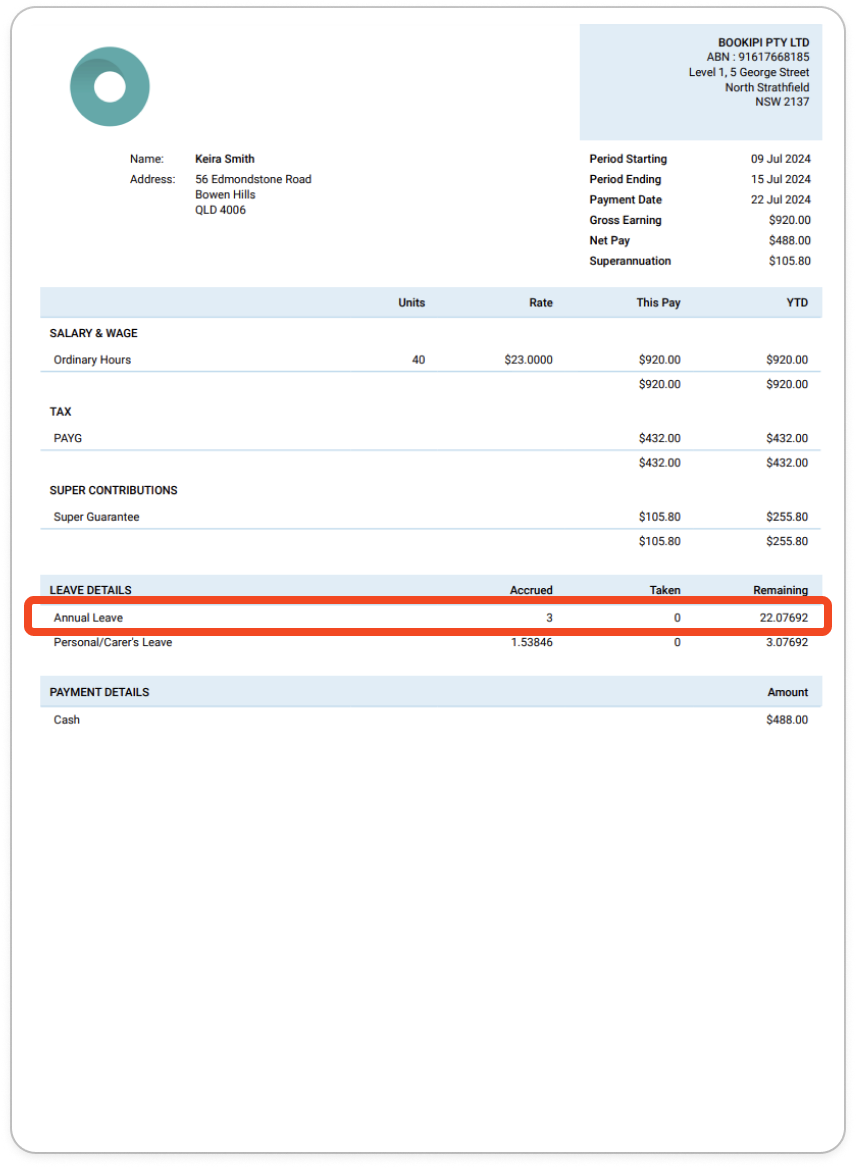Image resolution: width=856 pixels, height=1168 pixels.
Task: Click the YTD column header
Action: click(797, 302)
